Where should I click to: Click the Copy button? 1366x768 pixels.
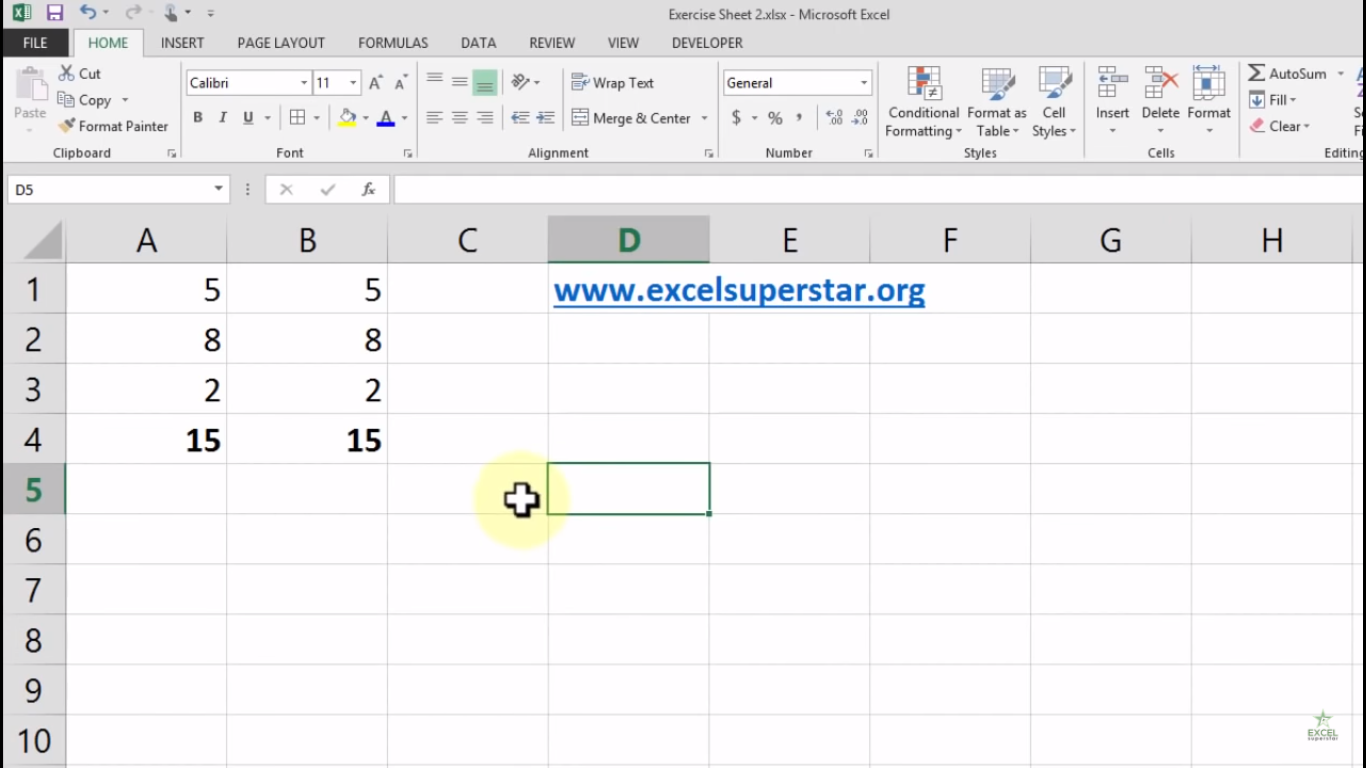[x=86, y=100]
